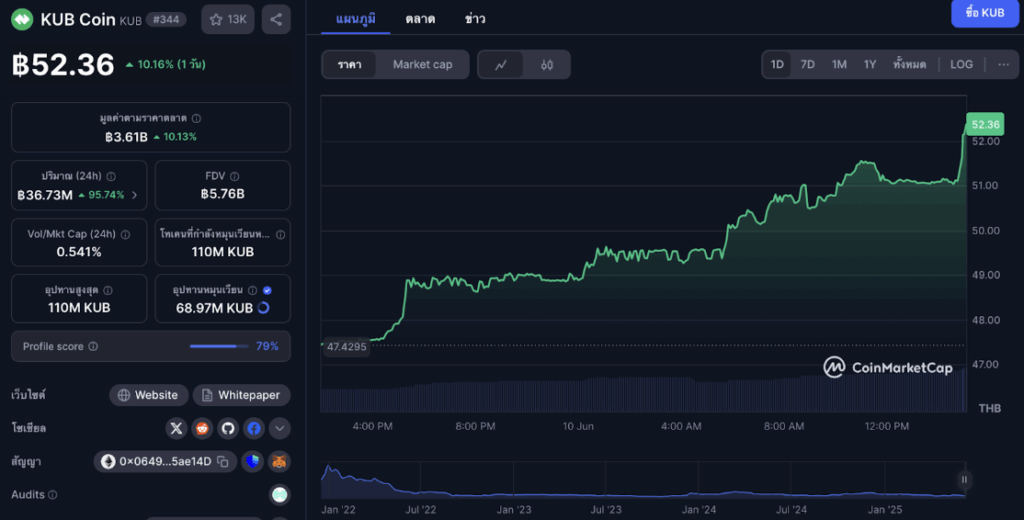Toggle chart to Market cap view
This screenshot has height=520, width=1024.
(x=422, y=65)
